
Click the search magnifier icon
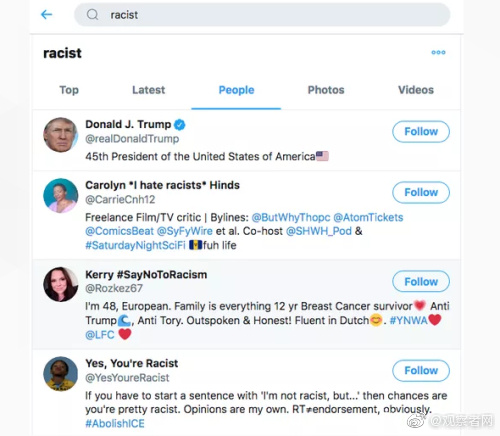[92, 15]
